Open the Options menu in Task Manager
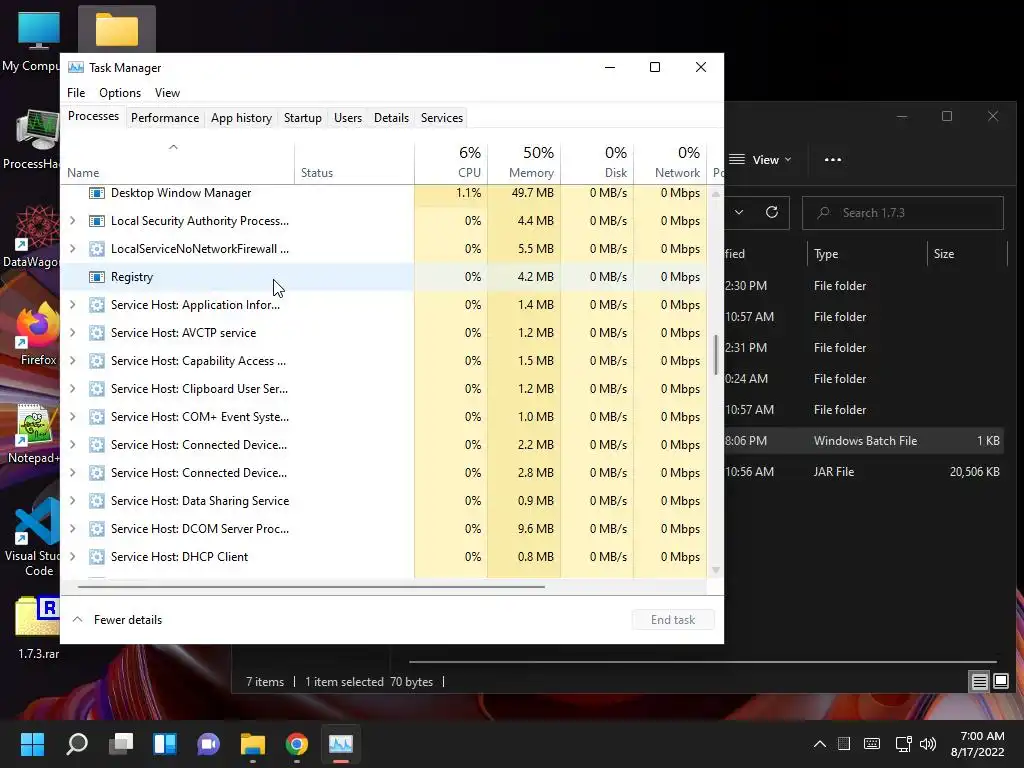The image size is (1024, 768). point(120,93)
